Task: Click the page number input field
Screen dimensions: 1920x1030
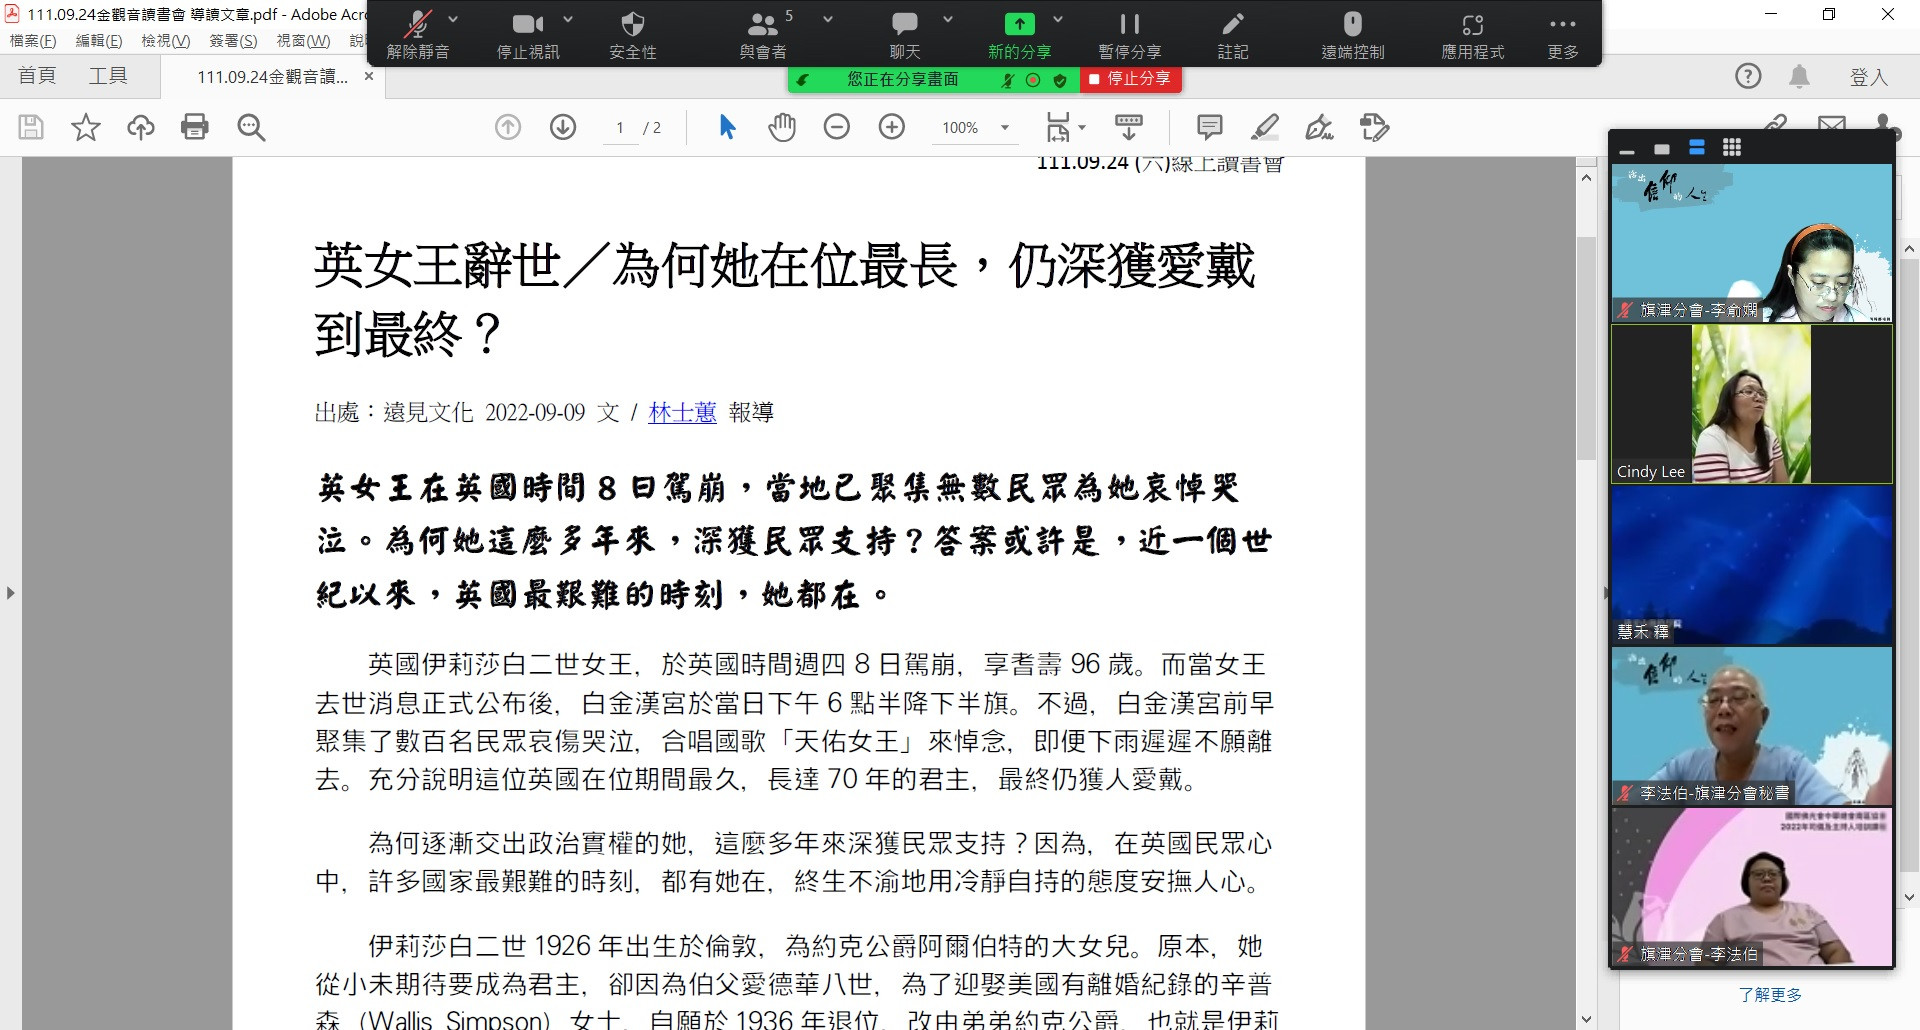Action: tap(620, 127)
